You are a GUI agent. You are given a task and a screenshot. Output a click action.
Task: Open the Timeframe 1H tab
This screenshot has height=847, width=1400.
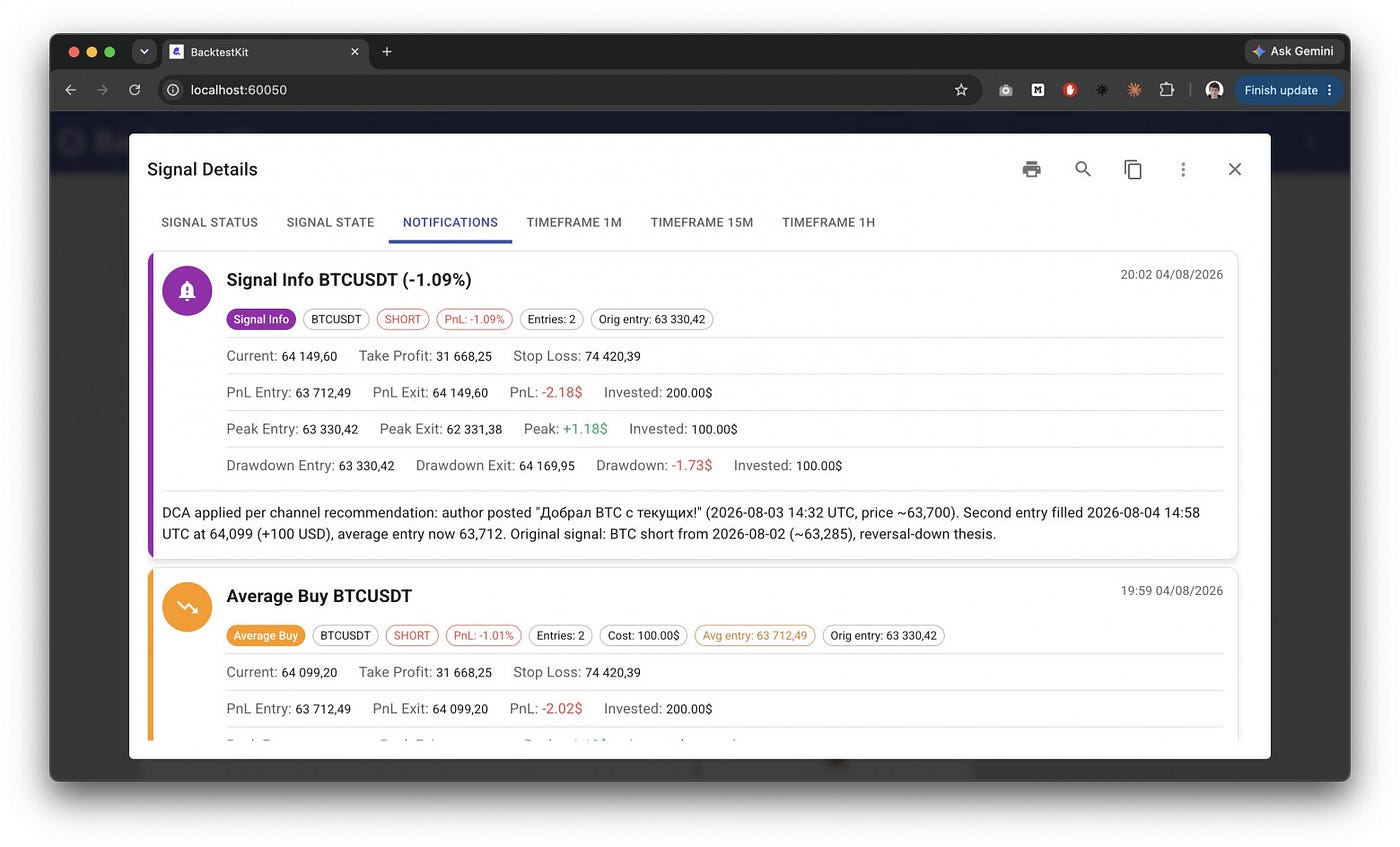[x=828, y=222]
